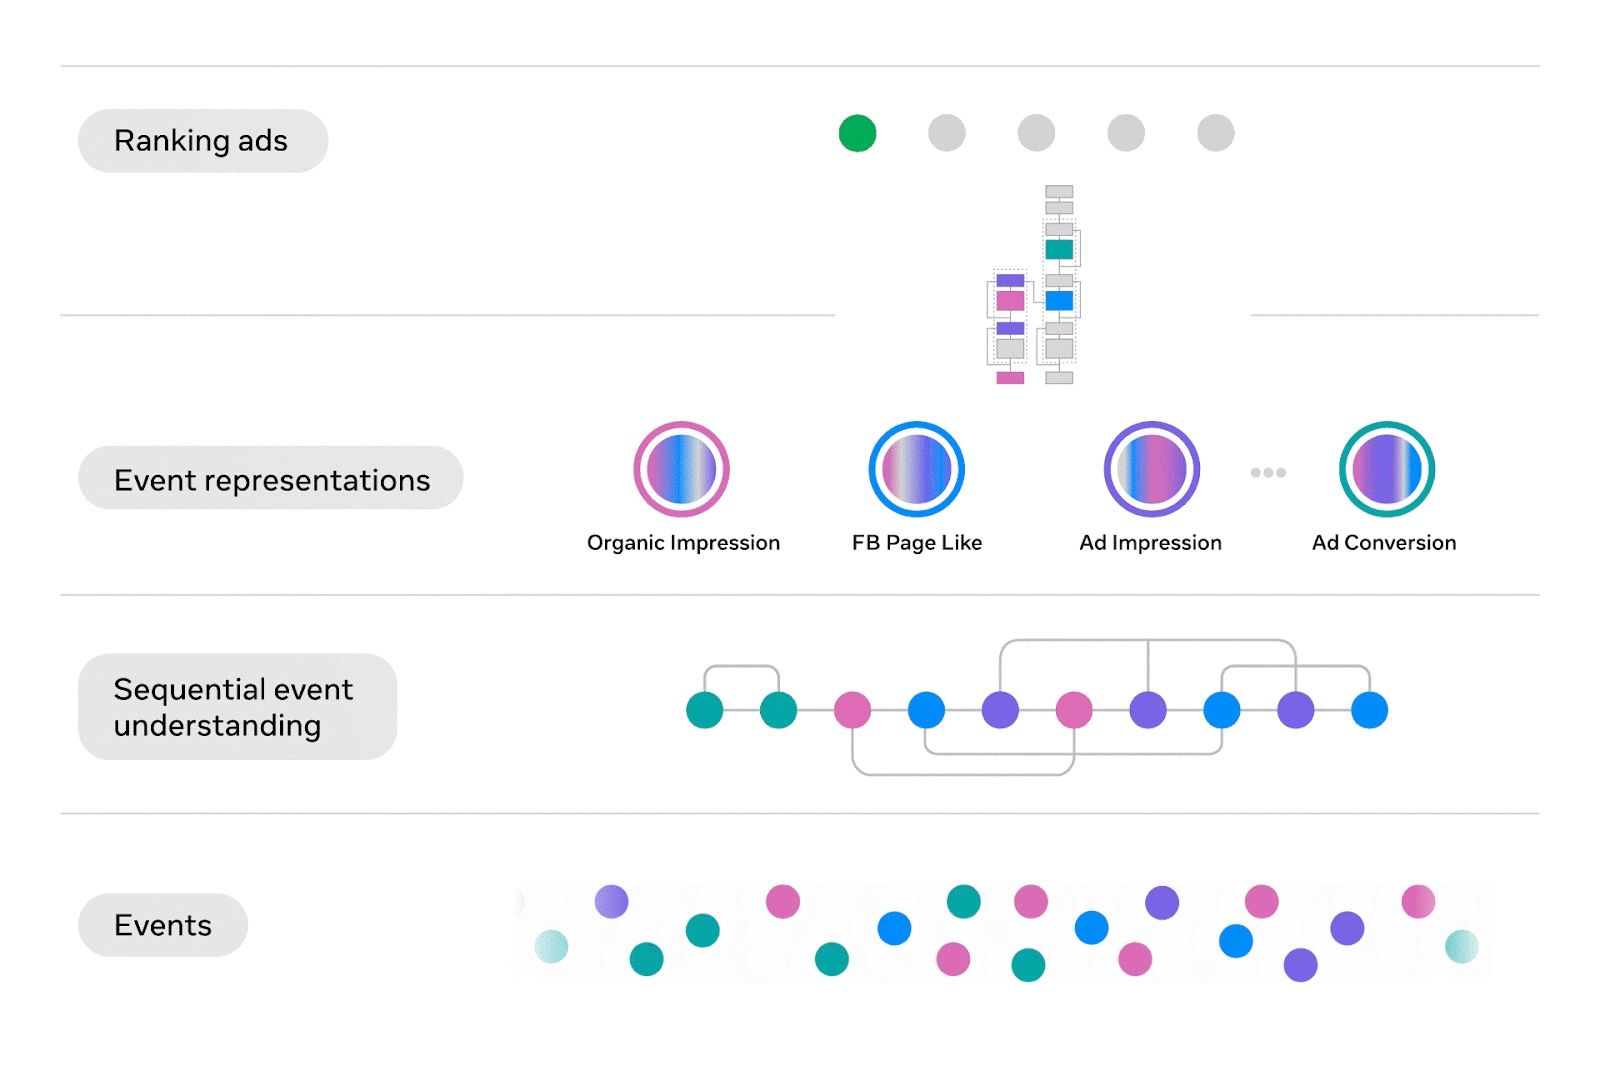
Task: Click the teal block in the model diagram
Action: tap(1059, 249)
